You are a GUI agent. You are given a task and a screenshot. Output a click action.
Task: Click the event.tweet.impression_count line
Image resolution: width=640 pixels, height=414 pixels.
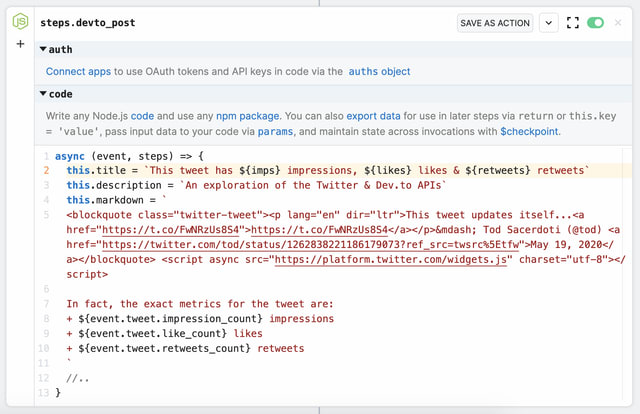200,318
